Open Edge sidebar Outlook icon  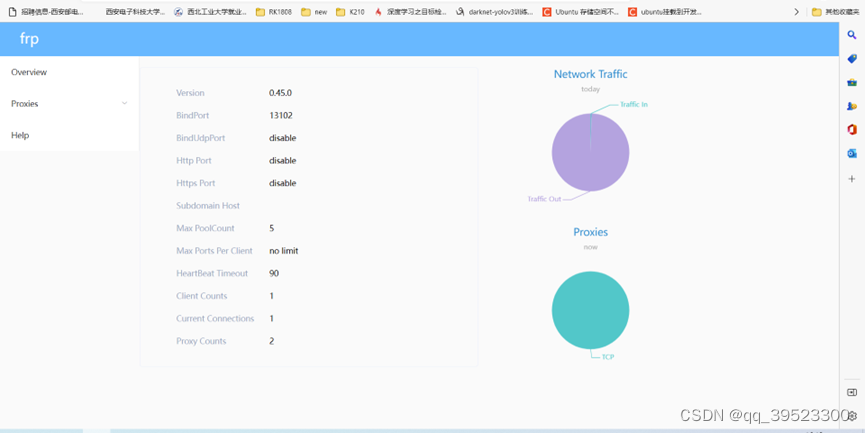pos(852,153)
